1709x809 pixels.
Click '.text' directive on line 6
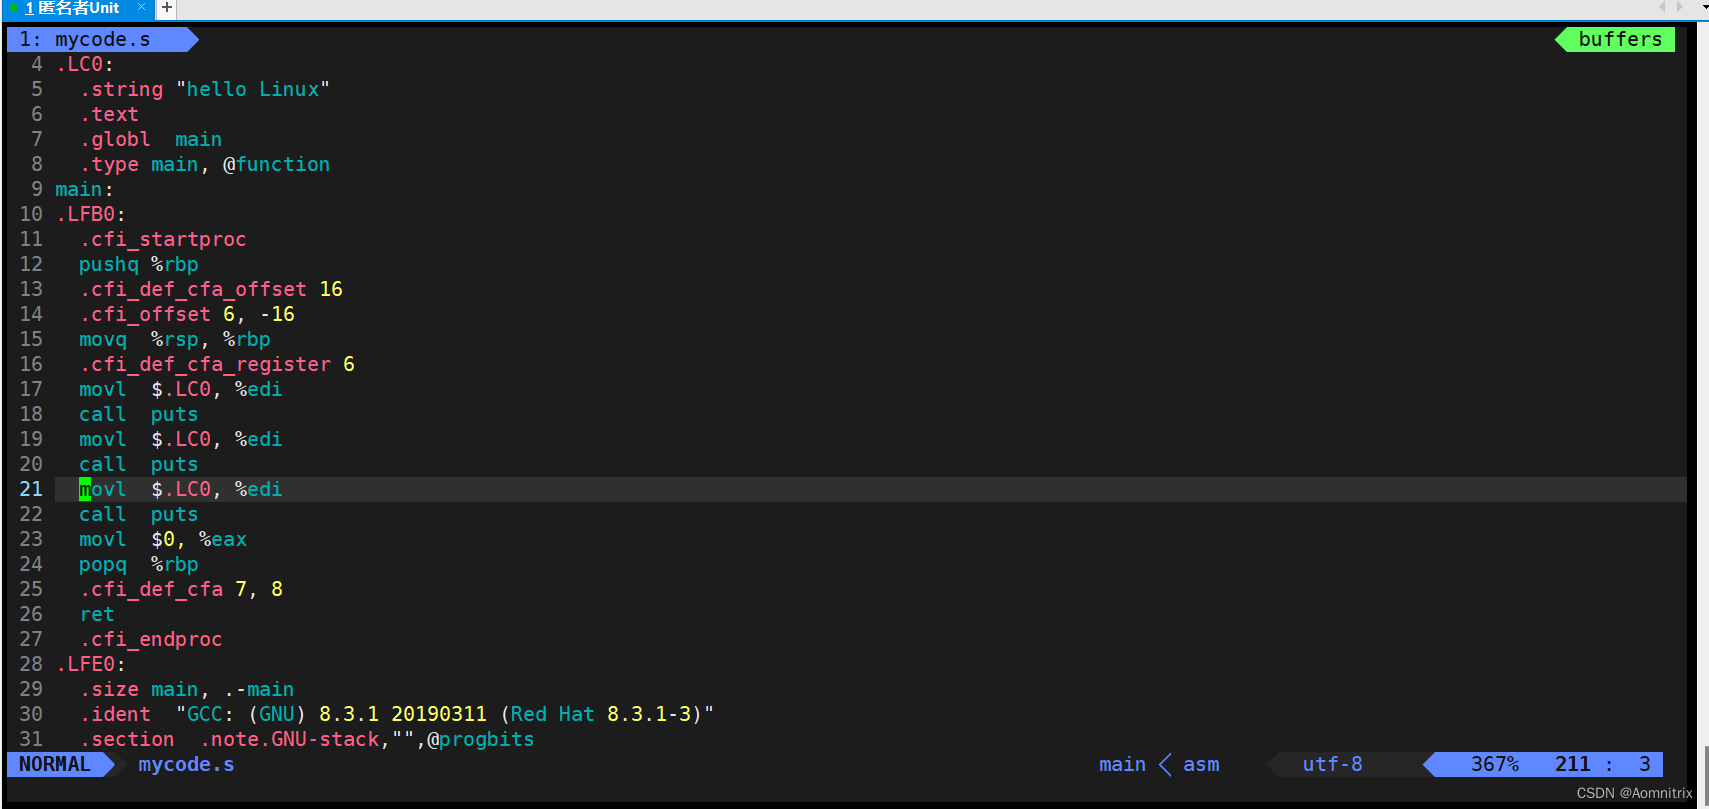pyautogui.click(x=109, y=114)
